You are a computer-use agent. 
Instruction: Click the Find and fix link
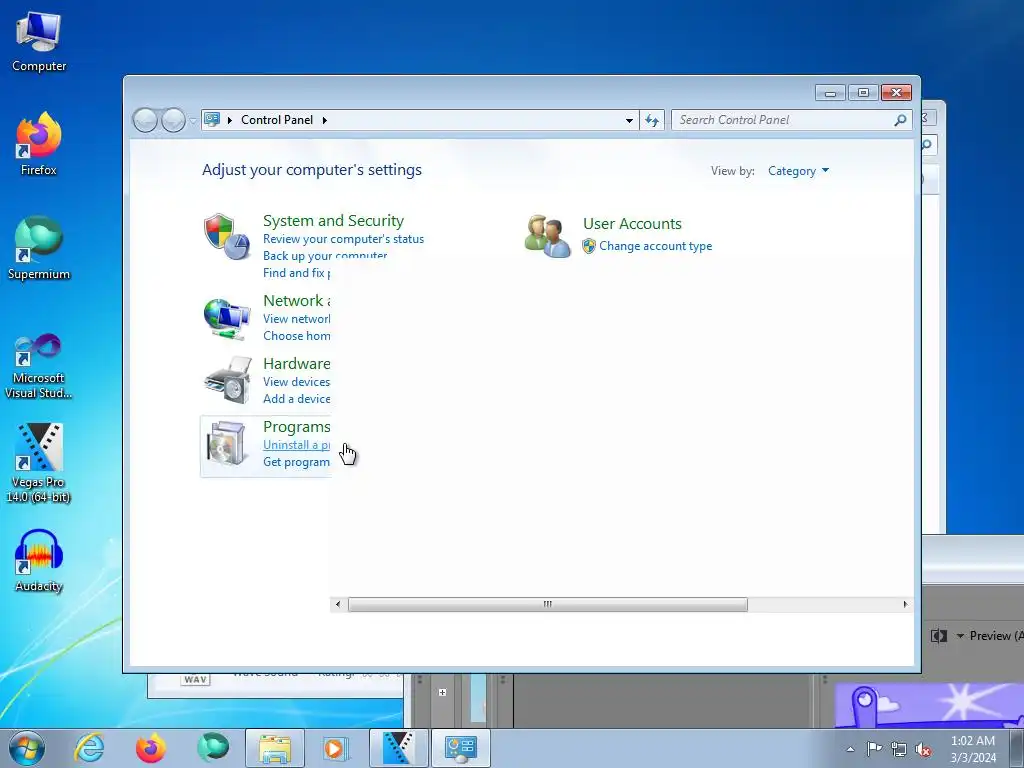[x=296, y=273]
